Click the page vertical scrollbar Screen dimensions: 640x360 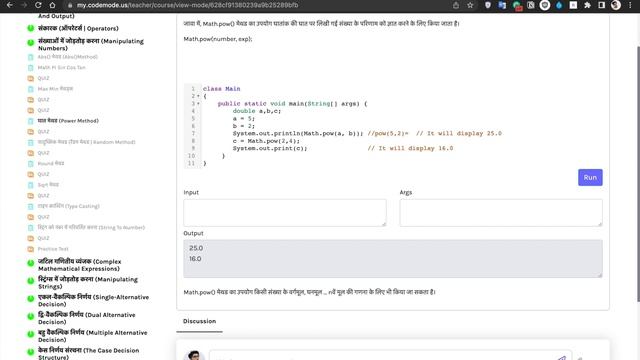(638, 173)
